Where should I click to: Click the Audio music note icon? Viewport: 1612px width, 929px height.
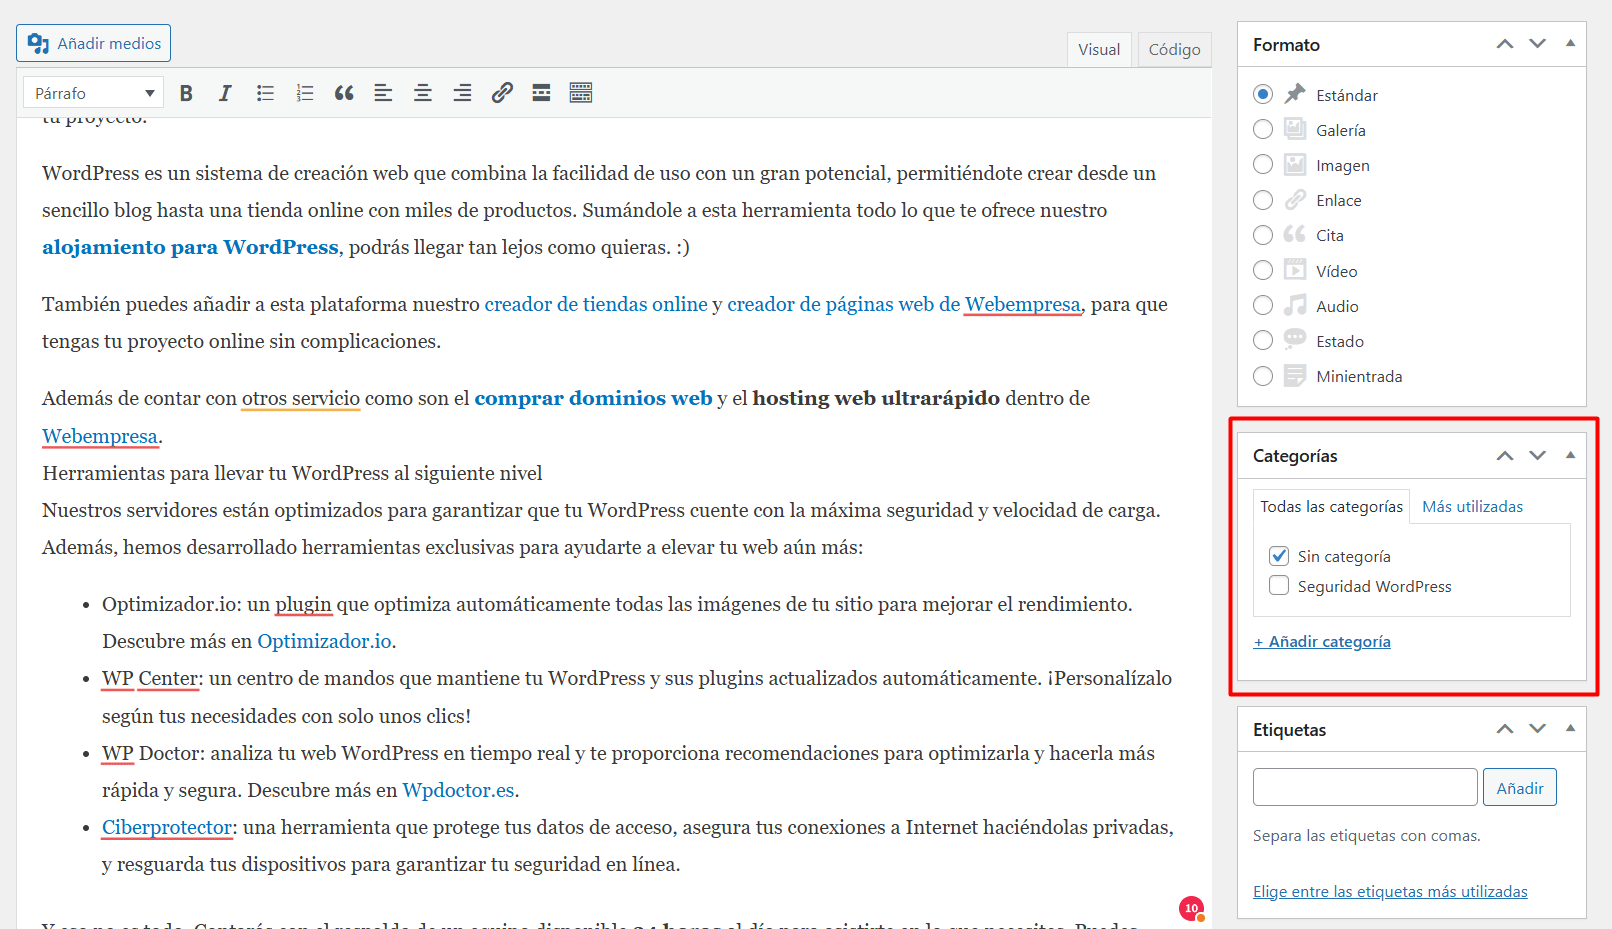tap(1295, 305)
